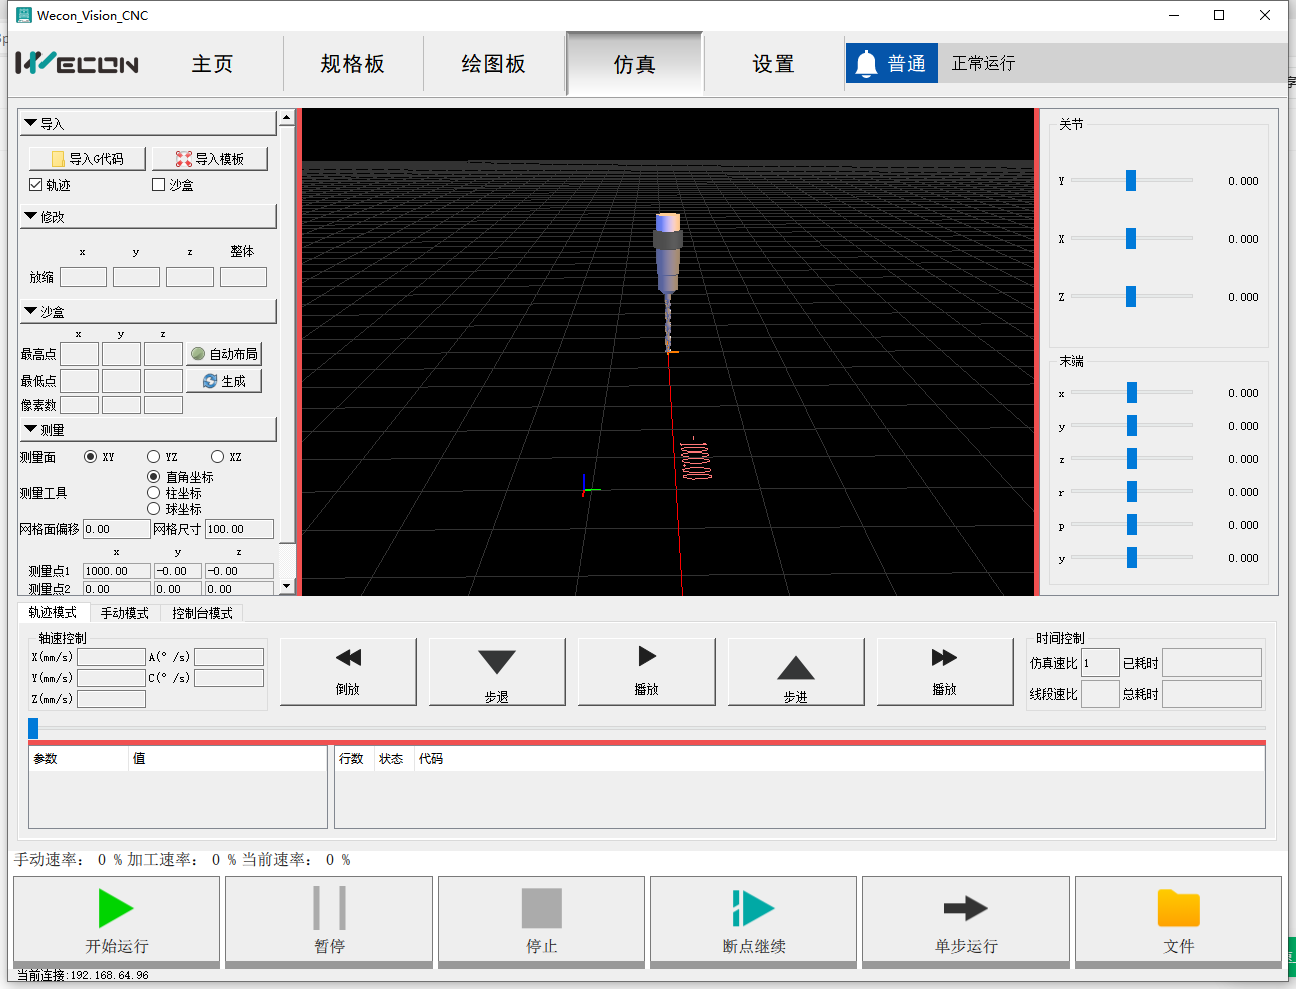The width and height of the screenshot is (1296, 989).
Task: Select the YZ measurement plane radio
Action: (x=154, y=457)
